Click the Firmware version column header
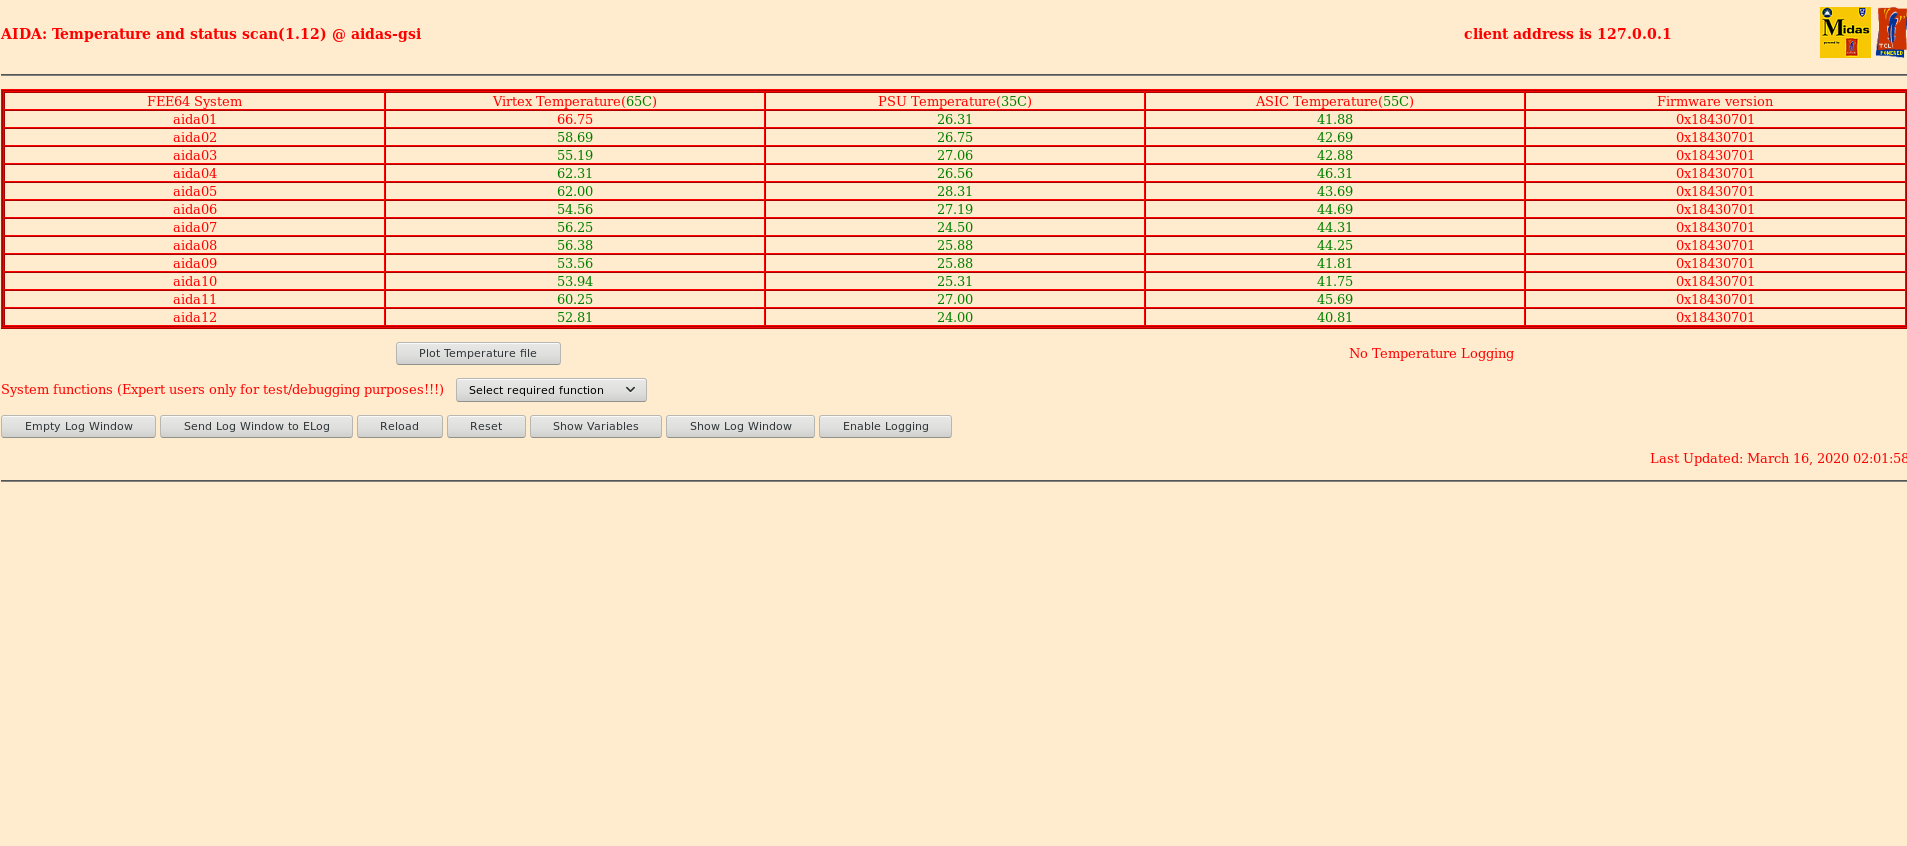This screenshot has height=846, width=1907. click(1715, 102)
